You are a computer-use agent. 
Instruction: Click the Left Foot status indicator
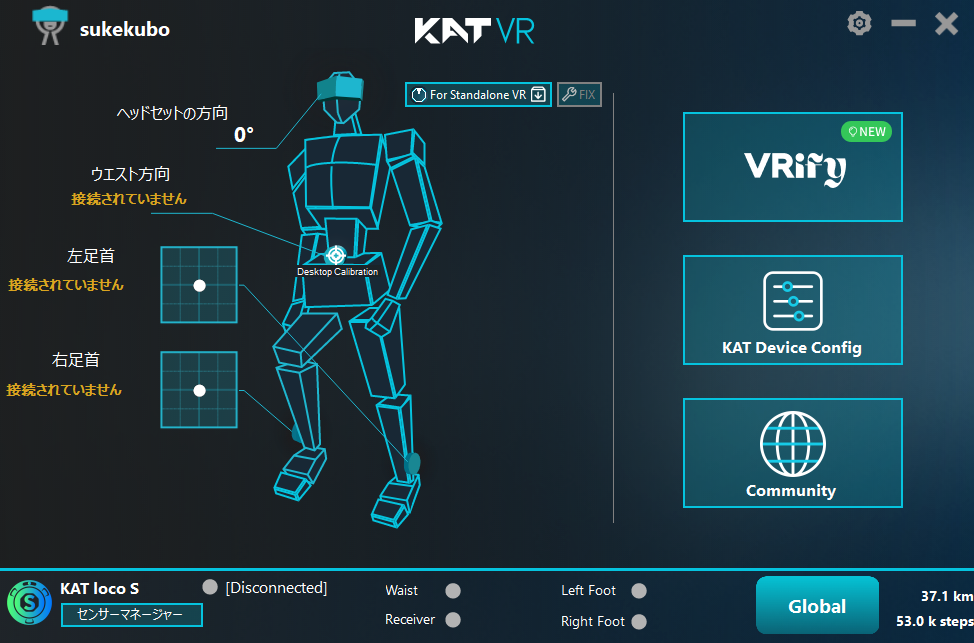coord(639,590)
